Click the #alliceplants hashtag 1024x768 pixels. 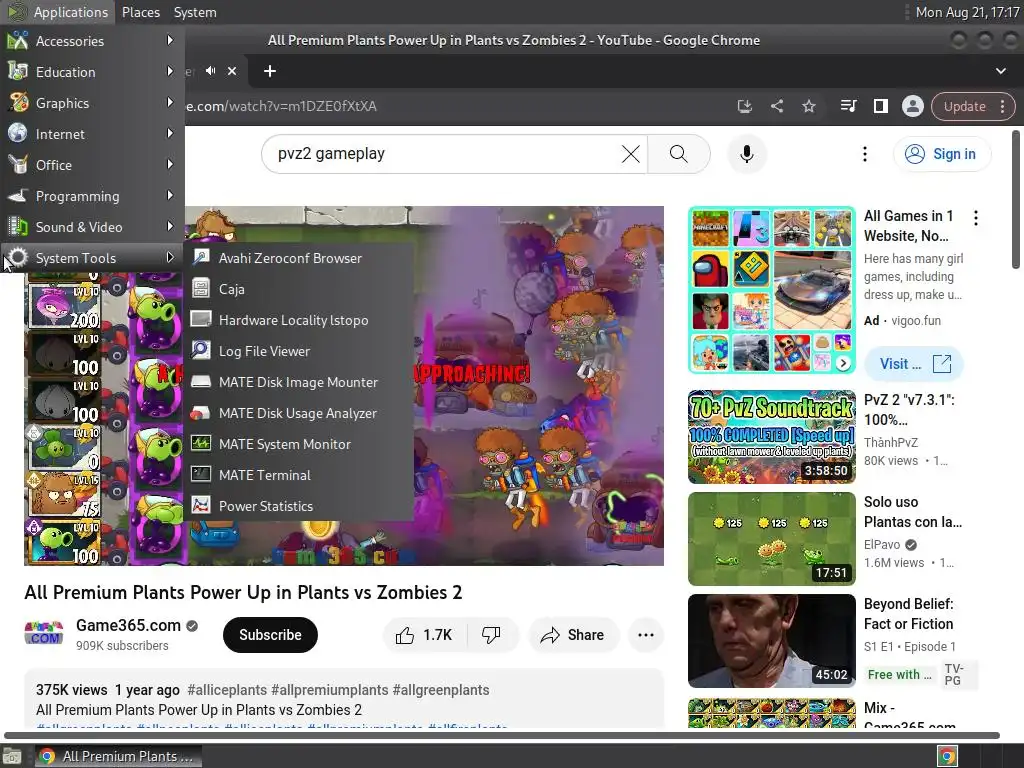227,690
